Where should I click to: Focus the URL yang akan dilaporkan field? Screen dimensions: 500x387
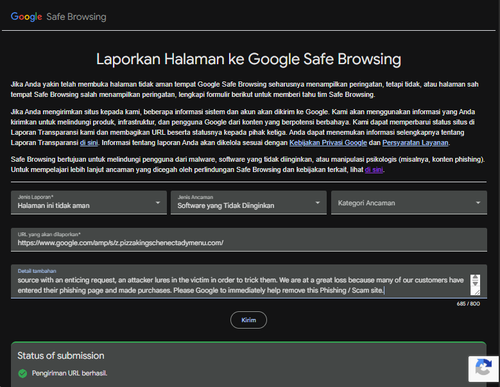tap(249, 240)
